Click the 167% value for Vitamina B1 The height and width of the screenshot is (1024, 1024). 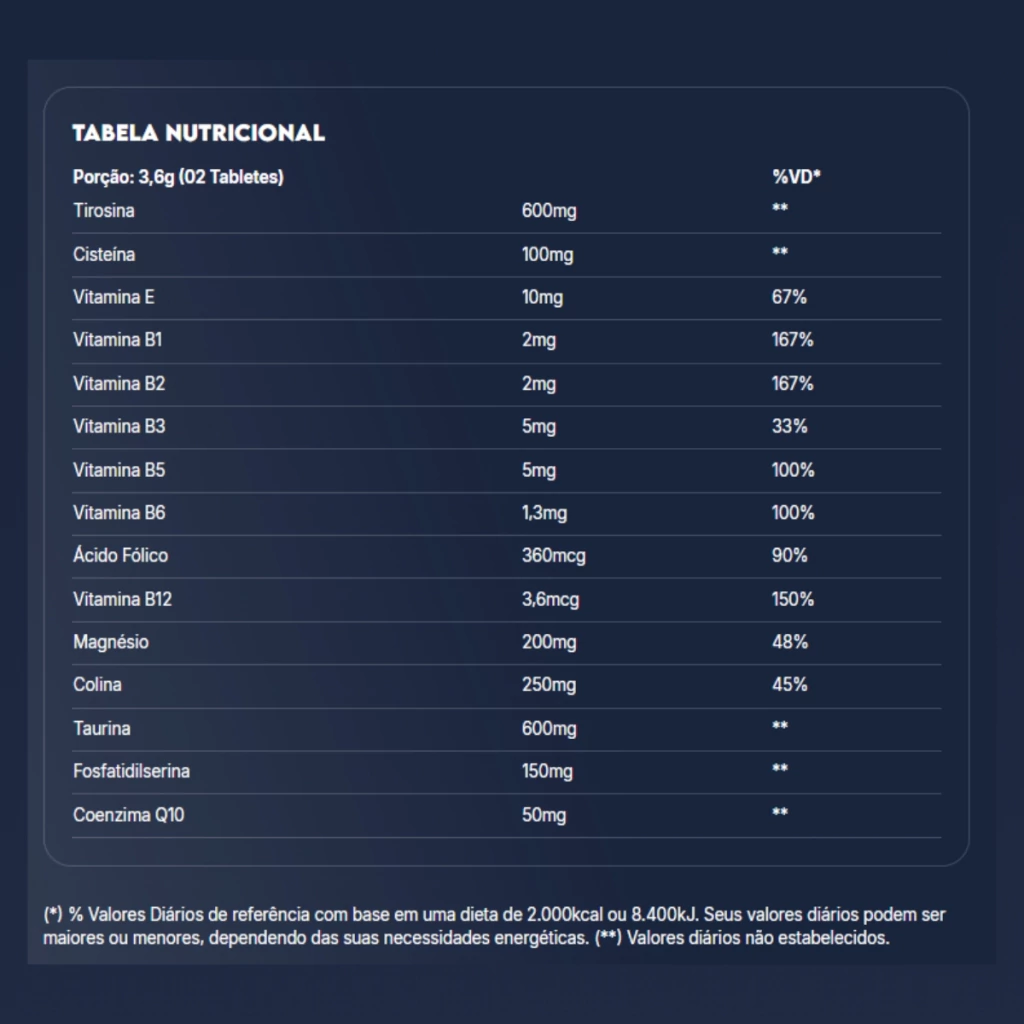(x=792, y=340)
